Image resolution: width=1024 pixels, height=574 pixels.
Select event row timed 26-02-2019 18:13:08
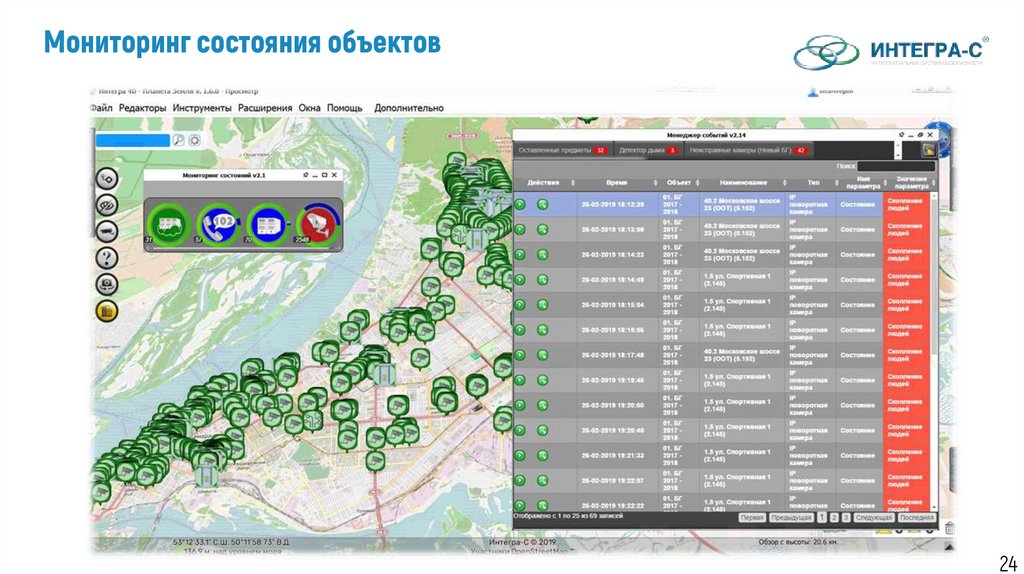coord(722,229)
